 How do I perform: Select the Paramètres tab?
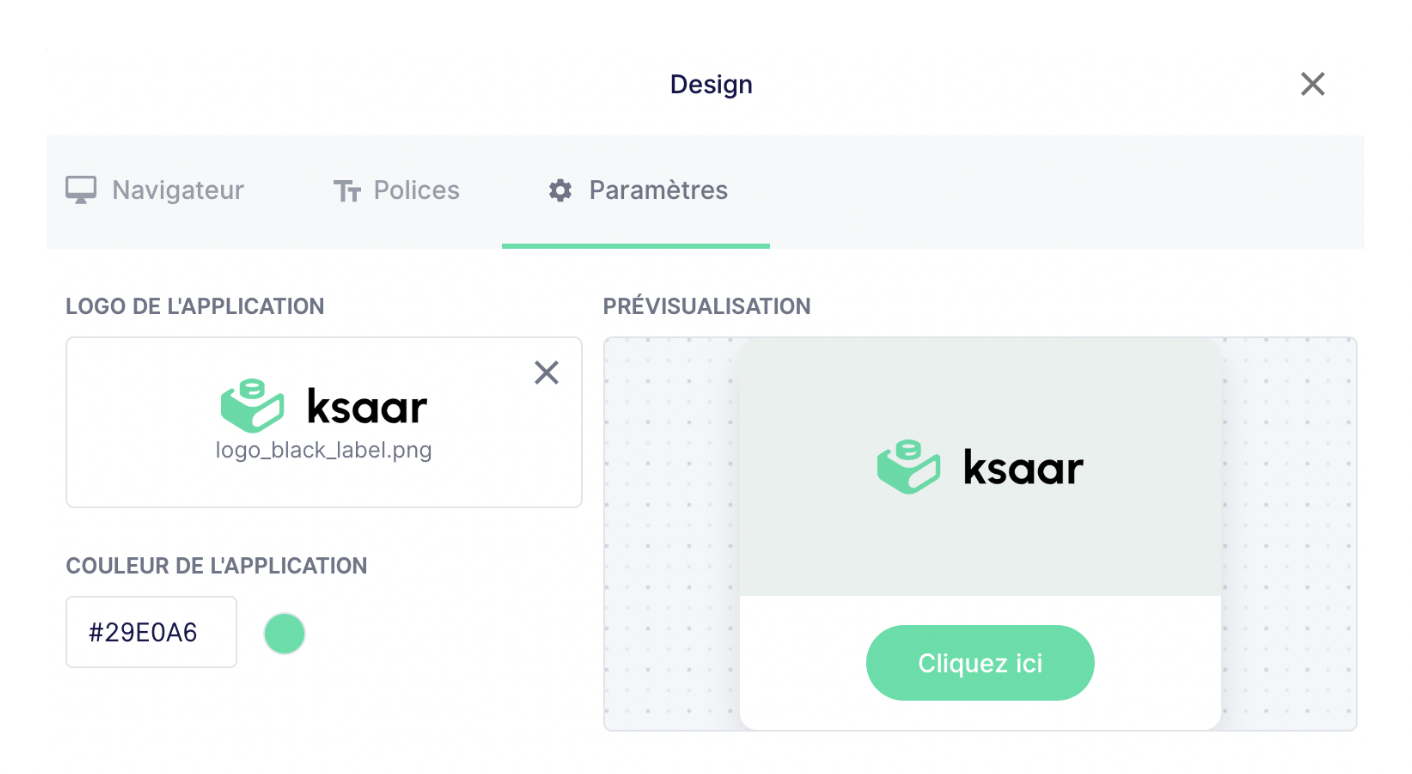click(636, 190)
